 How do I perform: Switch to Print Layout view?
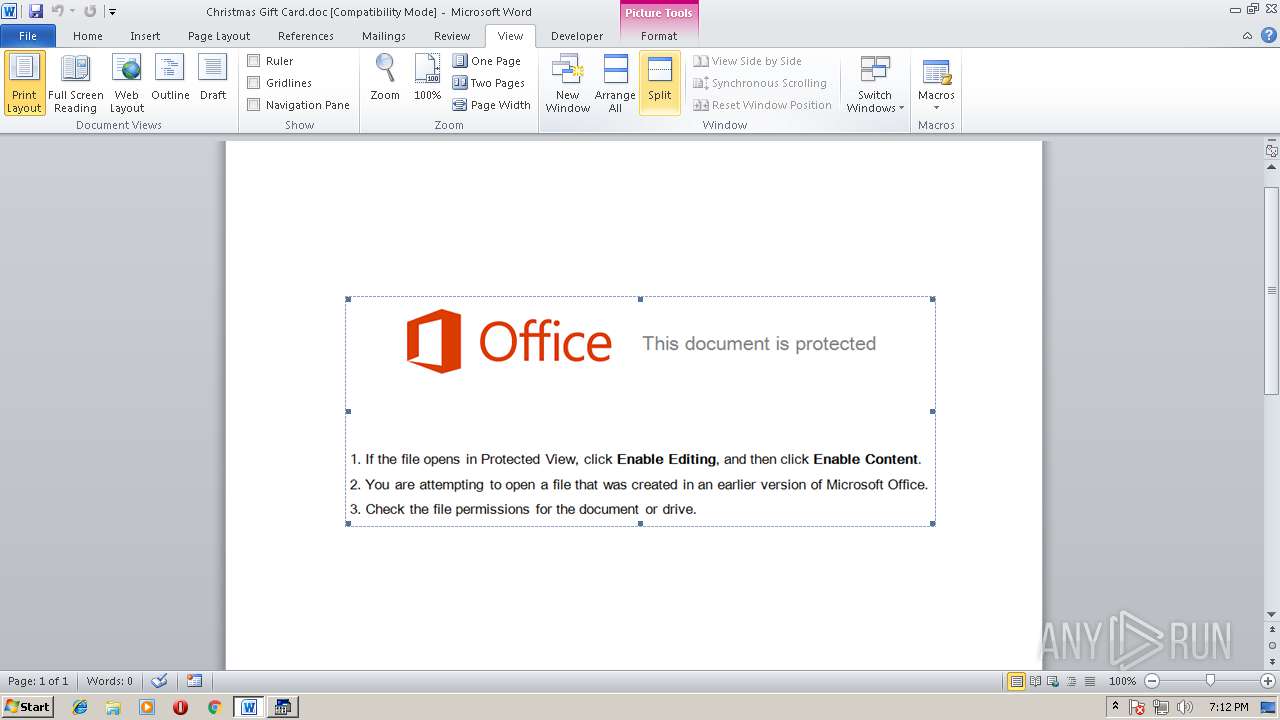tap(24, 84)
